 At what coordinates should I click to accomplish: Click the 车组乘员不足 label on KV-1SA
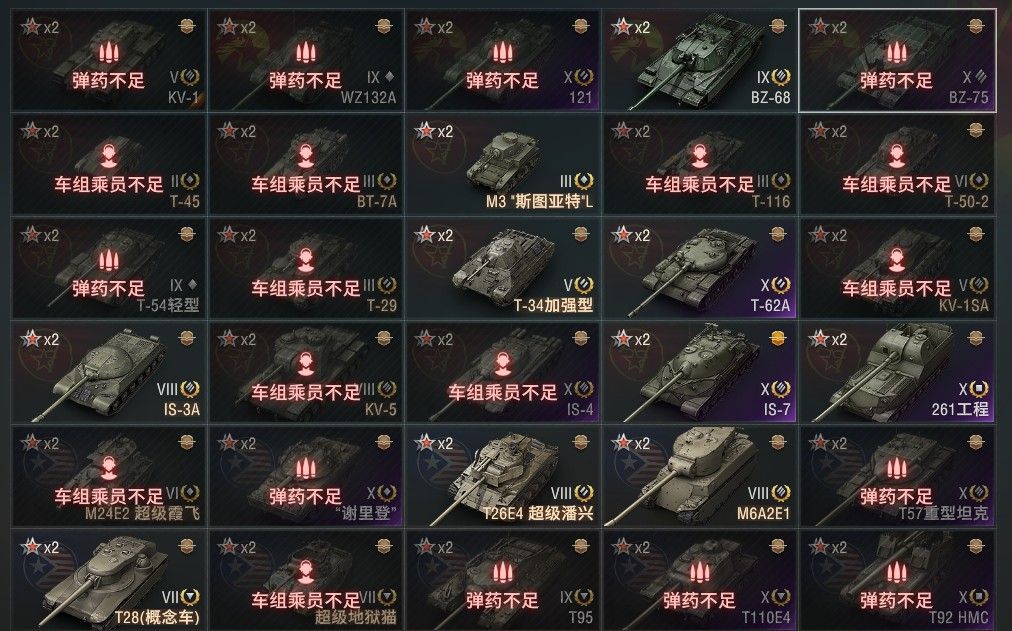coord(896,288)
